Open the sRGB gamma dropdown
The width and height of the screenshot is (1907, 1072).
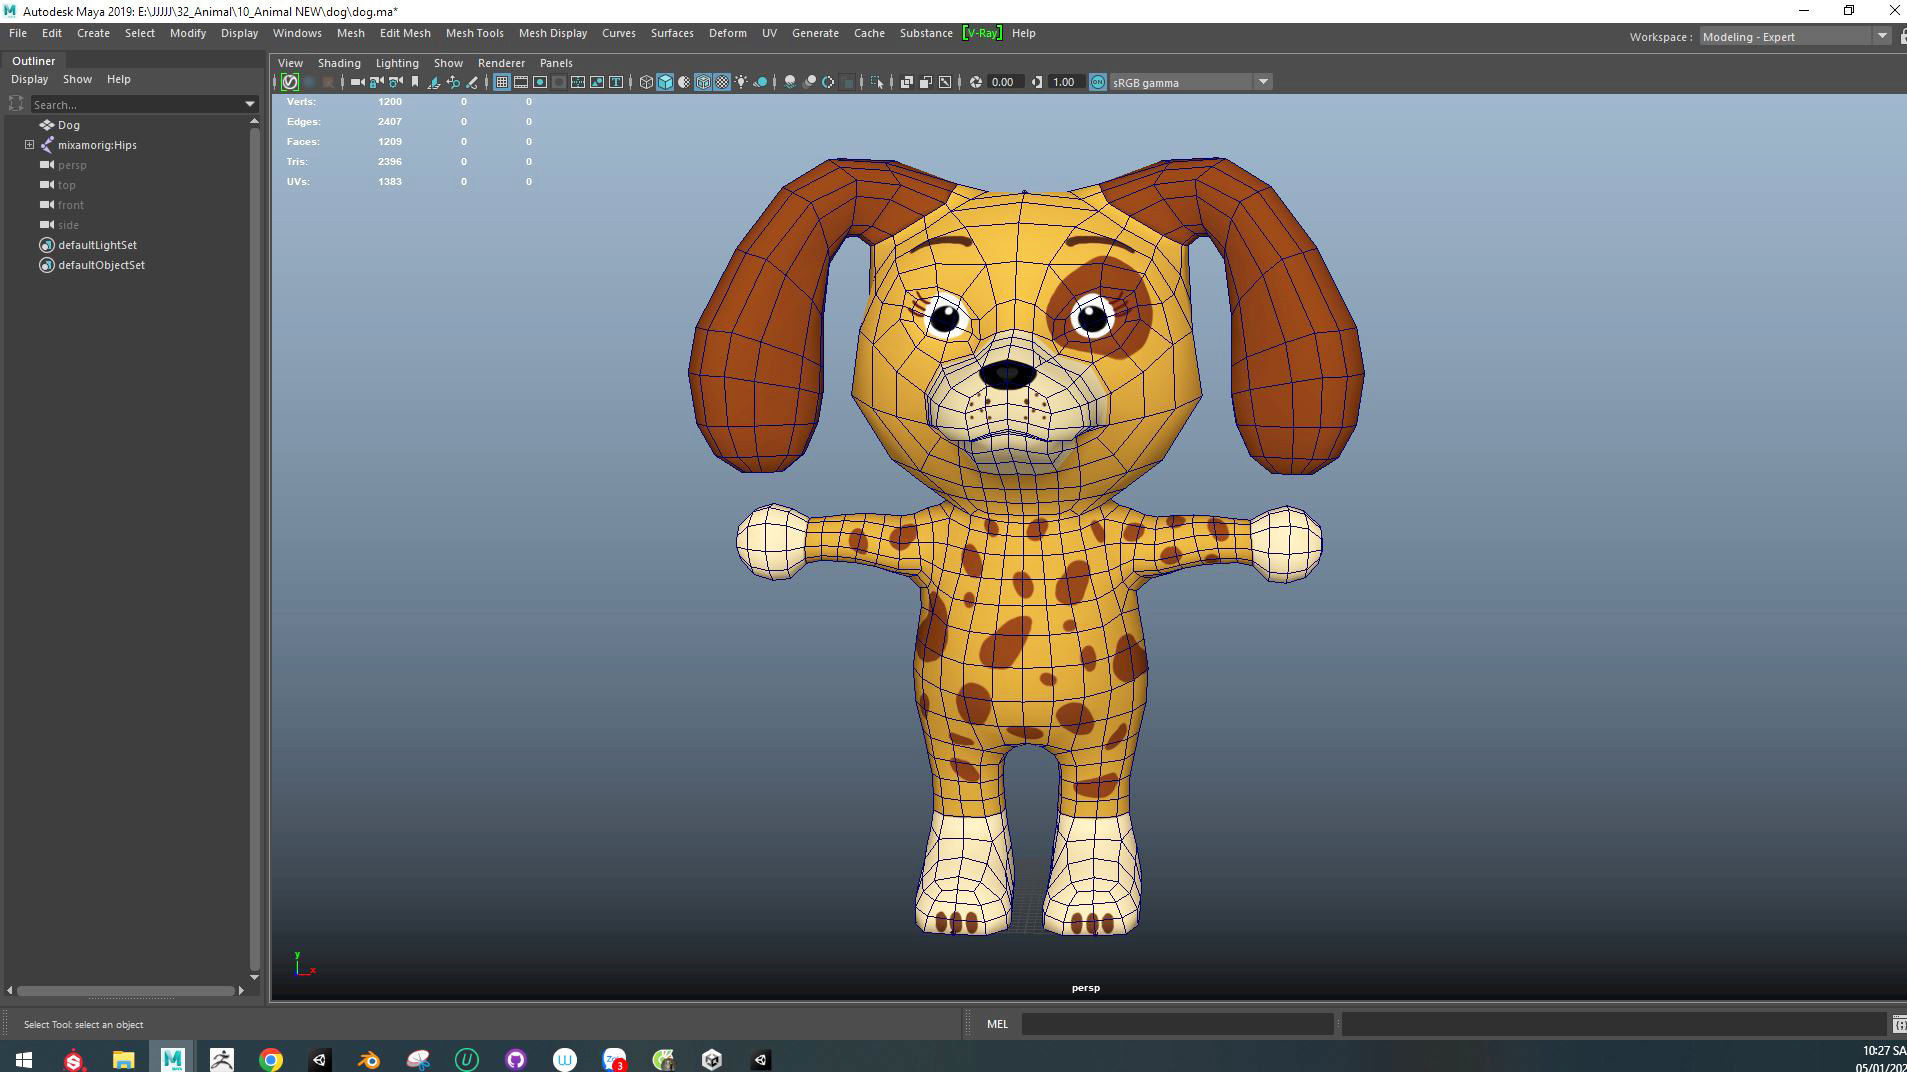click(1263, 82)
